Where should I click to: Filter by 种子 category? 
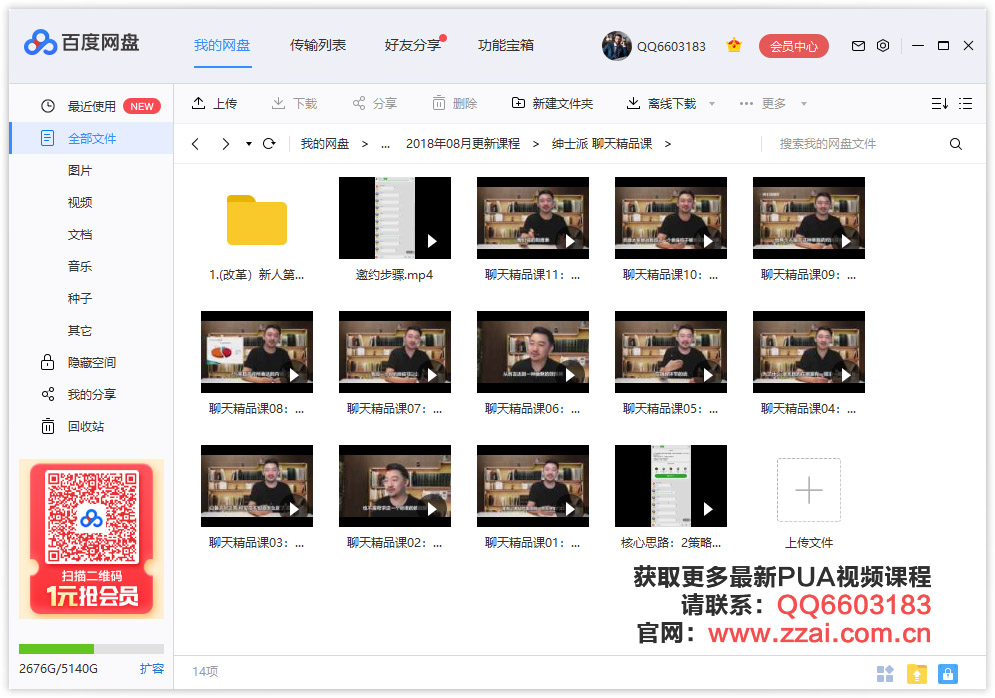80,299
